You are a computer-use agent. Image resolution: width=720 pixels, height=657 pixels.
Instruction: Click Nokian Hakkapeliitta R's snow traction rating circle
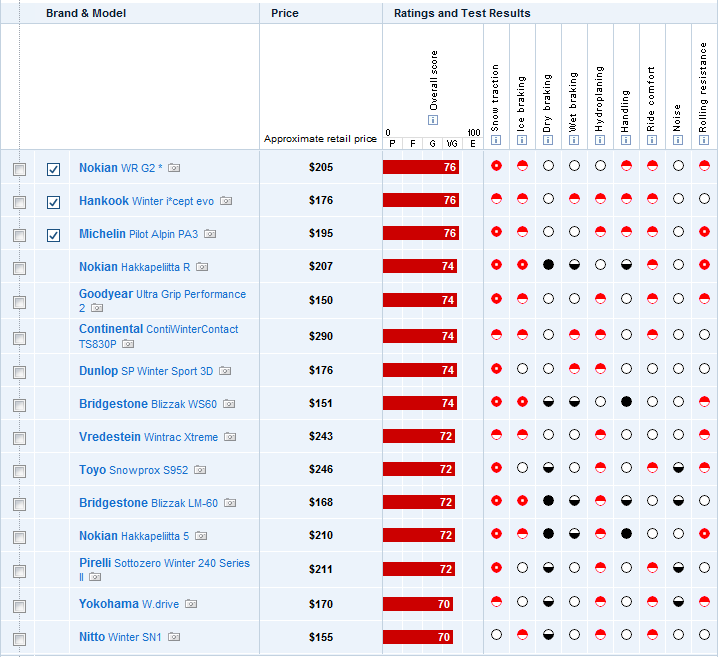coord(496,266)
